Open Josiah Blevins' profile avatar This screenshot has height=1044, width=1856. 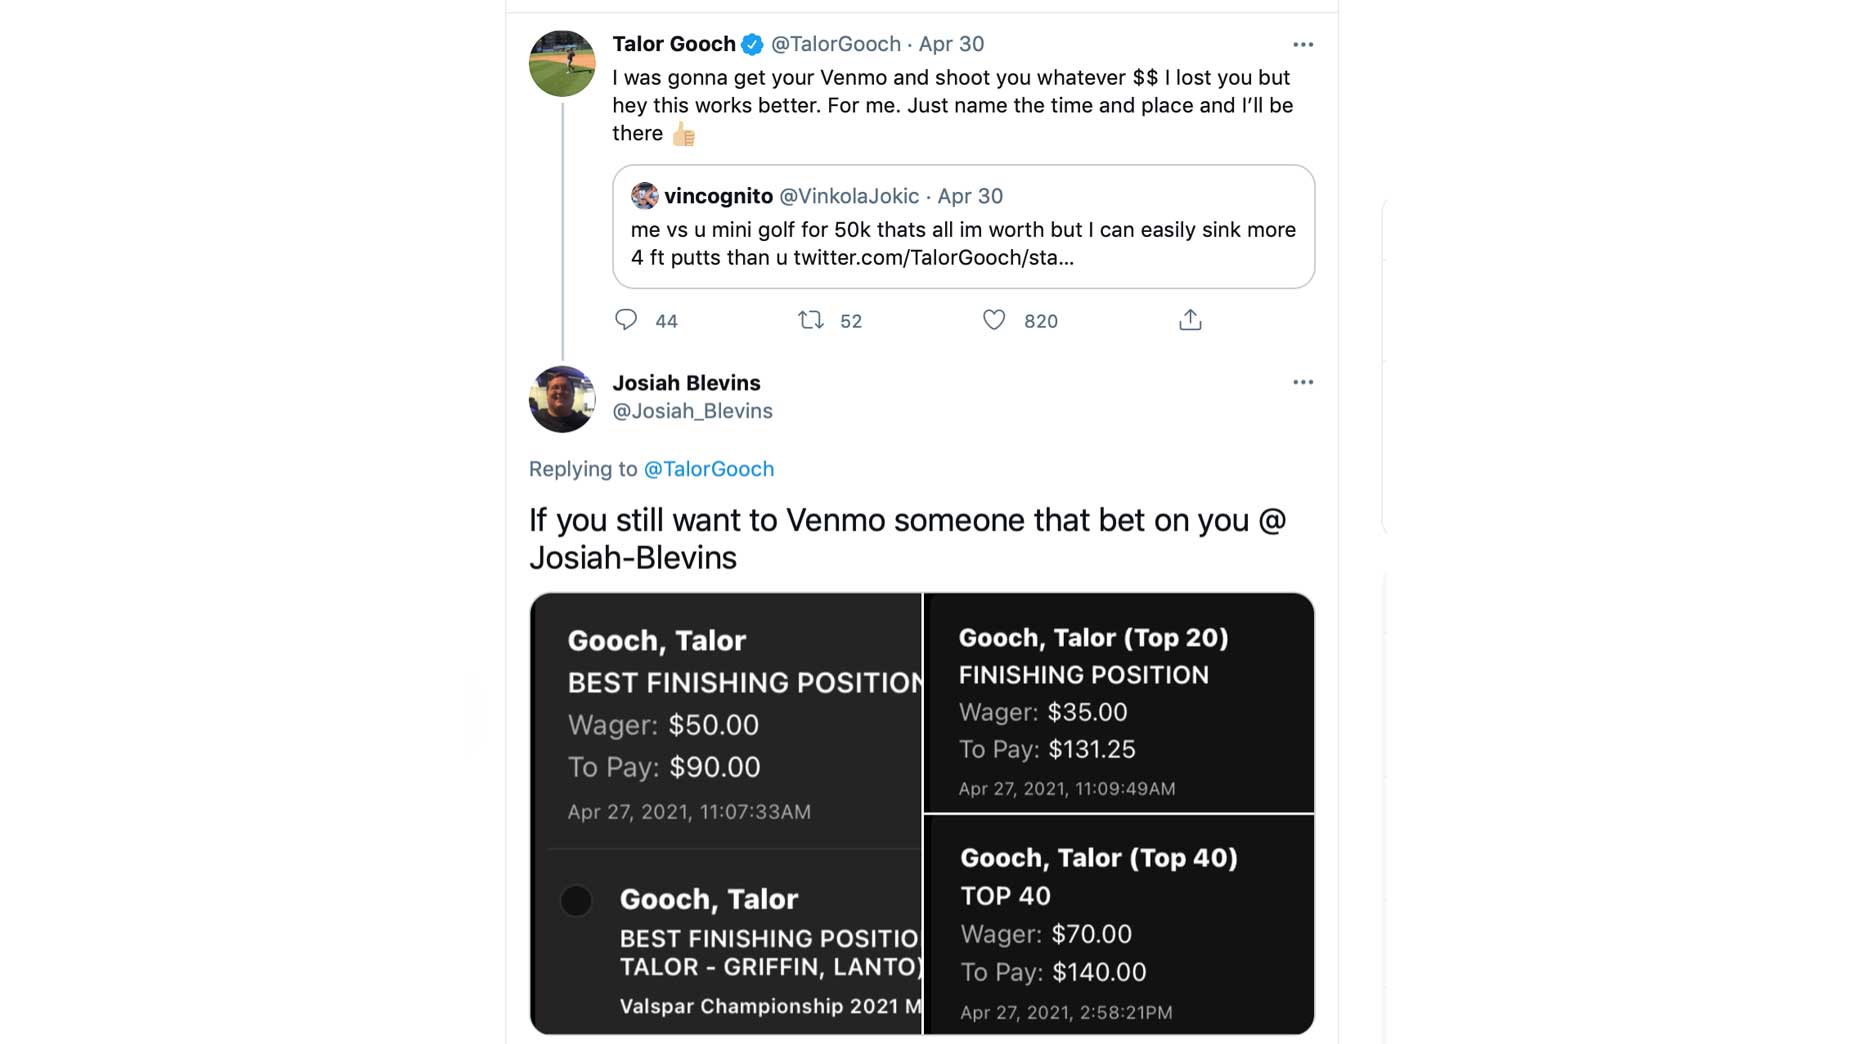[562, 399]
